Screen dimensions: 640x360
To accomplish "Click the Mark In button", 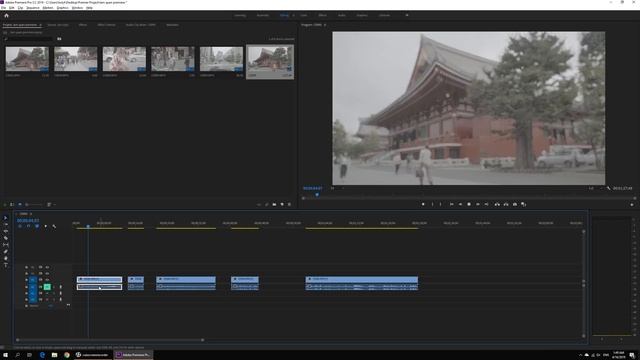I will point(433,204).
